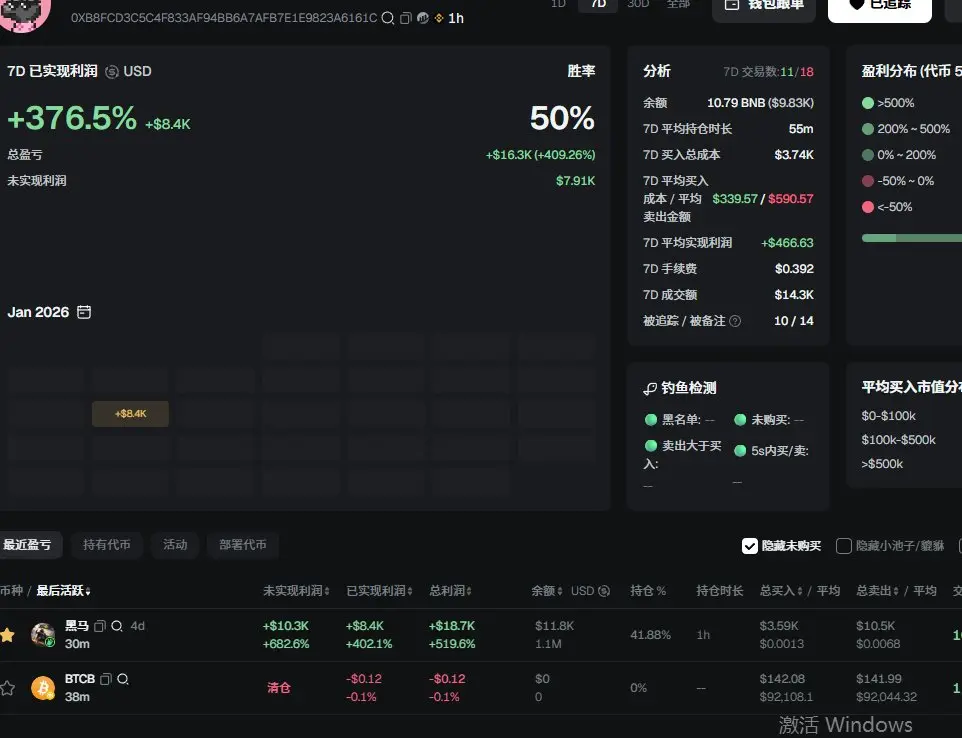Switch to 30D time range
Screen dimensions: 962x738
[638, 4]
